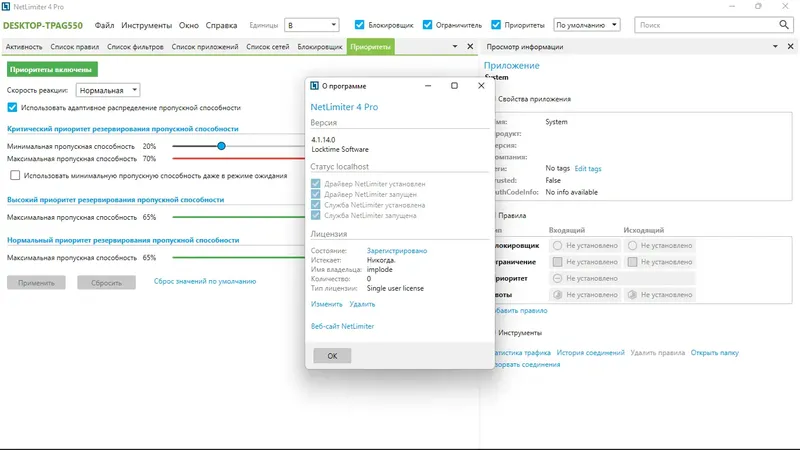This screenshot has height=450, width=800.
Task: Close the About dialog window
Action: click(x=481, y=86)
